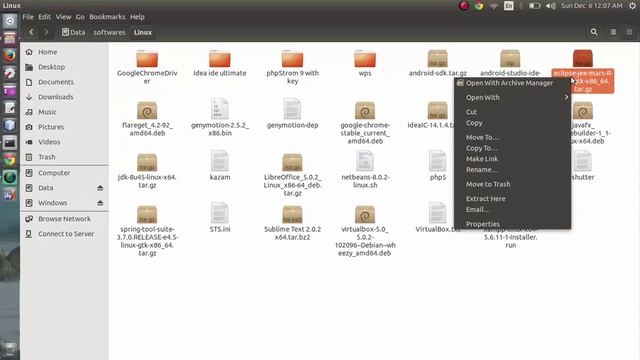Select spring-tool-suite tar.gz archive icon

(x=147, y=215)
